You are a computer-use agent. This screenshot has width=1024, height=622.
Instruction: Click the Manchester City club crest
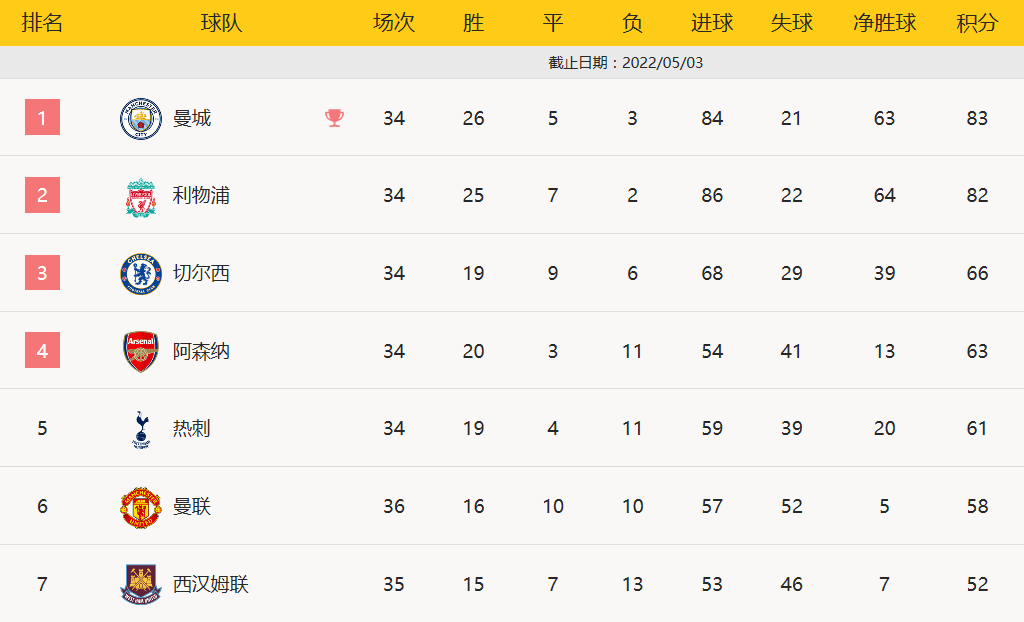[140, 119]
